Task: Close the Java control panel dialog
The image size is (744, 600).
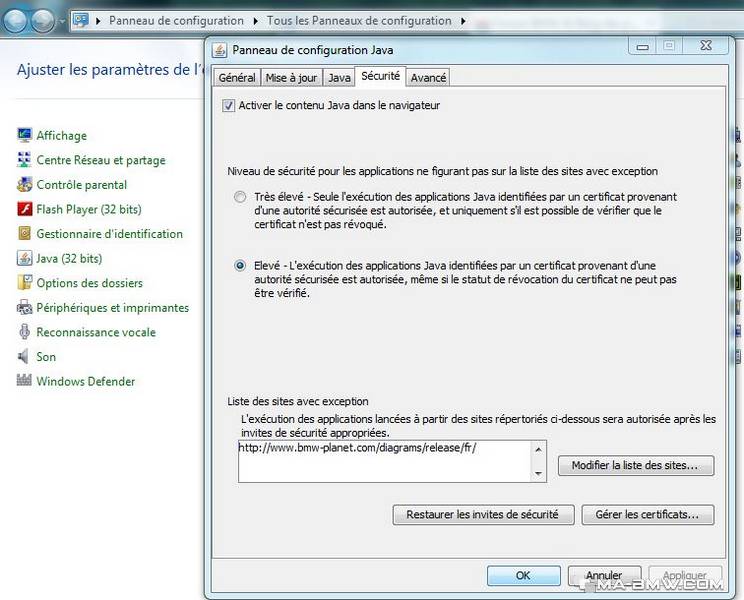Action: (x=706, y=46)
